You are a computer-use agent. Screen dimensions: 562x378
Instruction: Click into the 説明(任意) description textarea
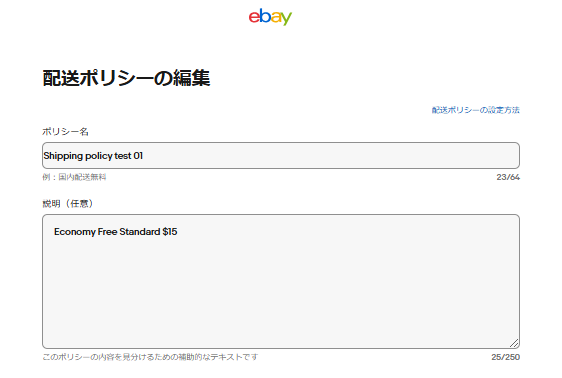281,281
